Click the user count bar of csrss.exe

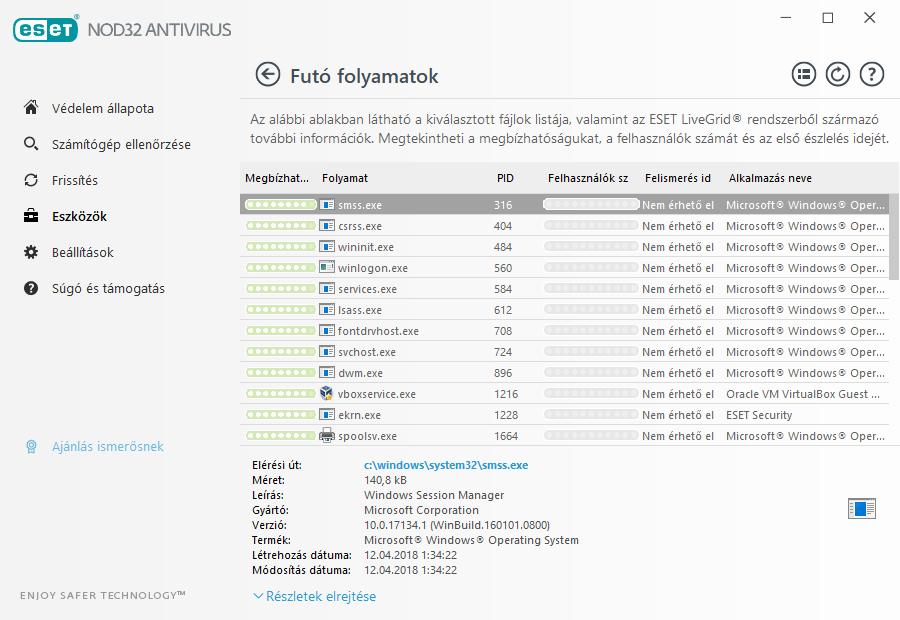pos(591,226)
